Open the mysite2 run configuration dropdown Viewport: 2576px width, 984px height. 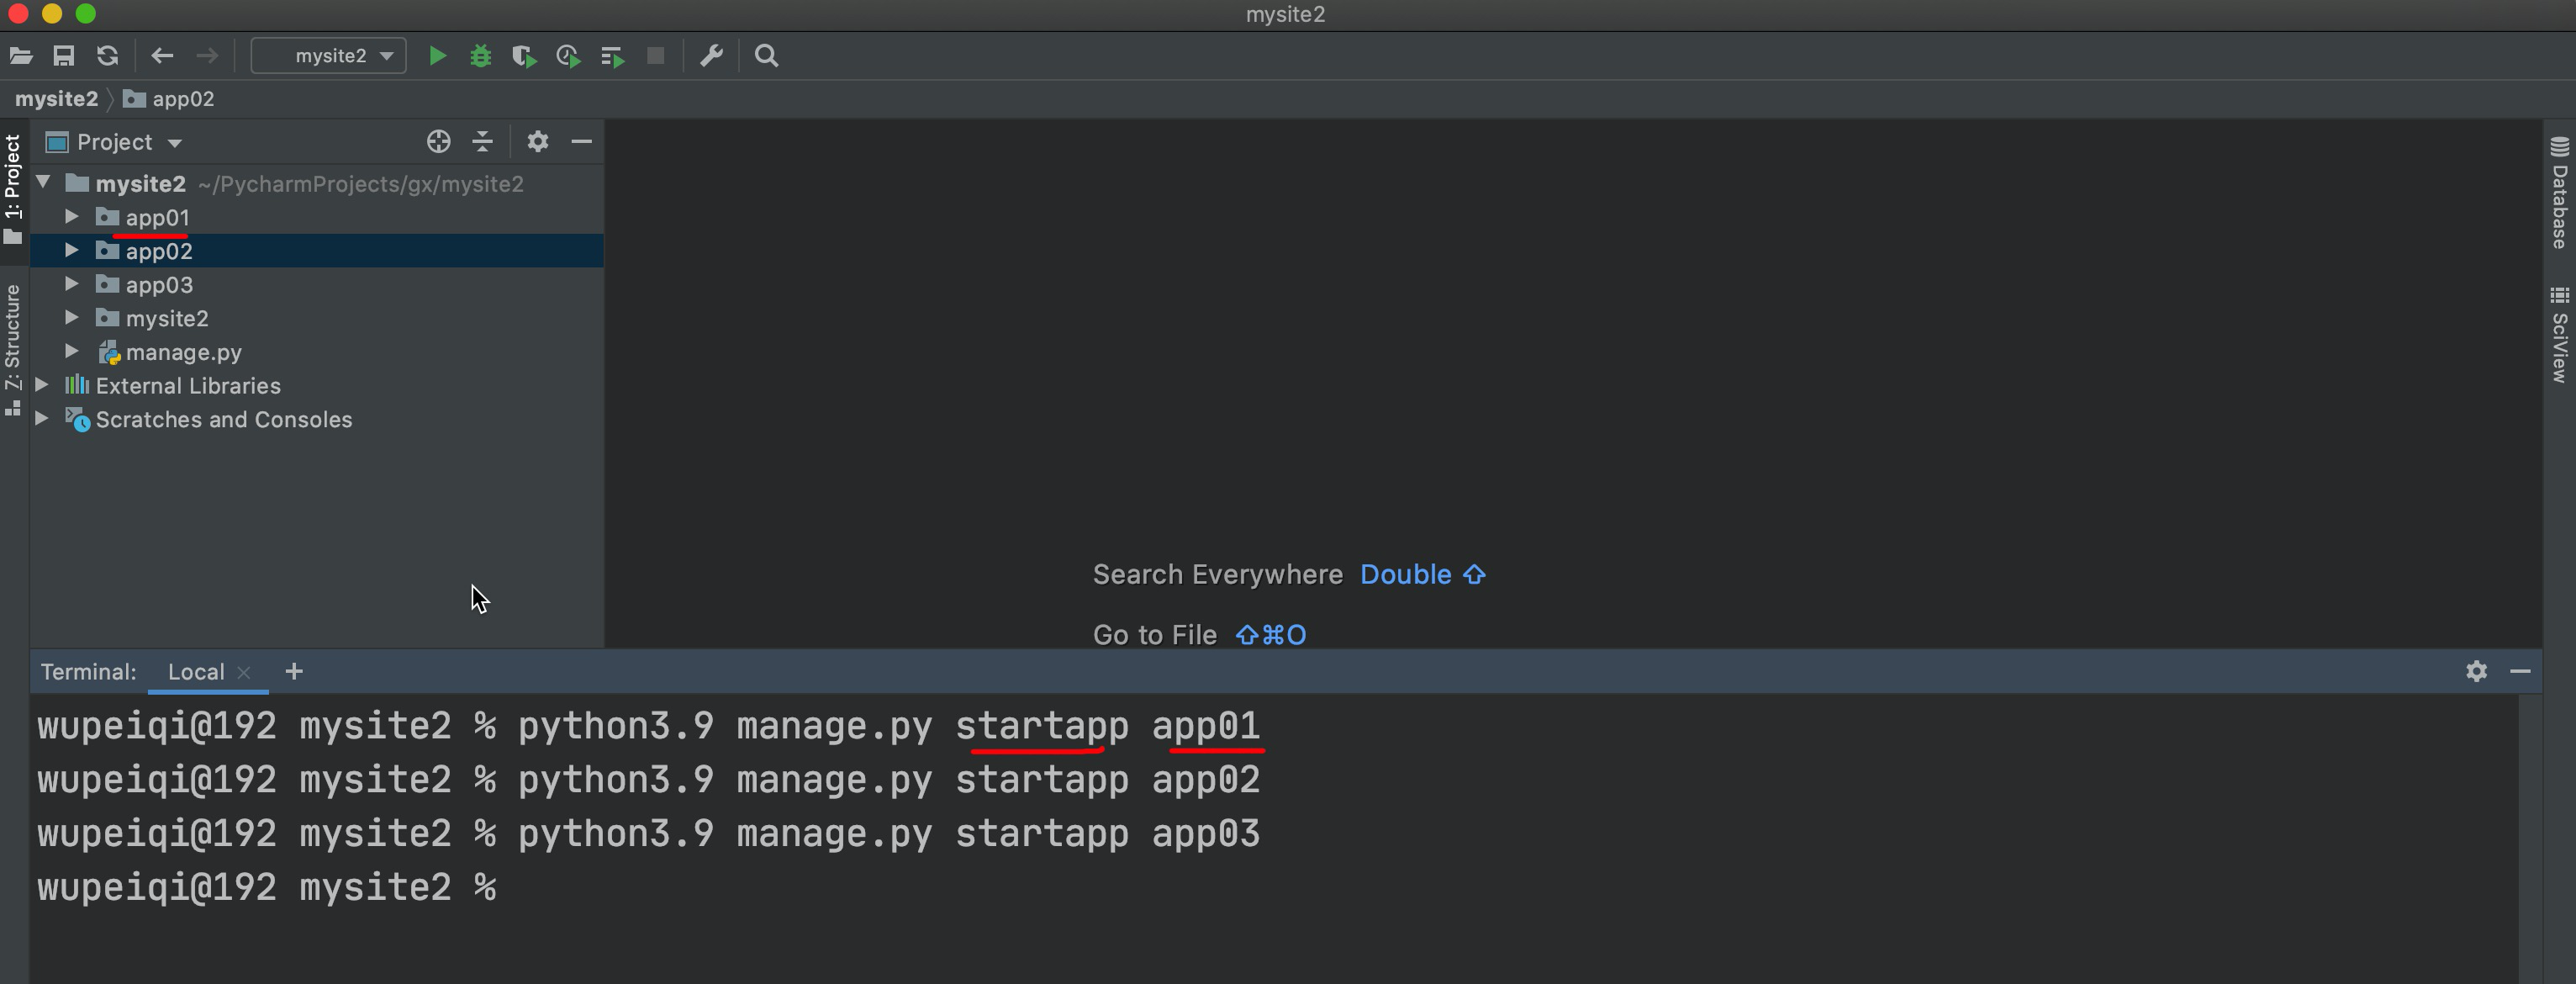(329, 56)
